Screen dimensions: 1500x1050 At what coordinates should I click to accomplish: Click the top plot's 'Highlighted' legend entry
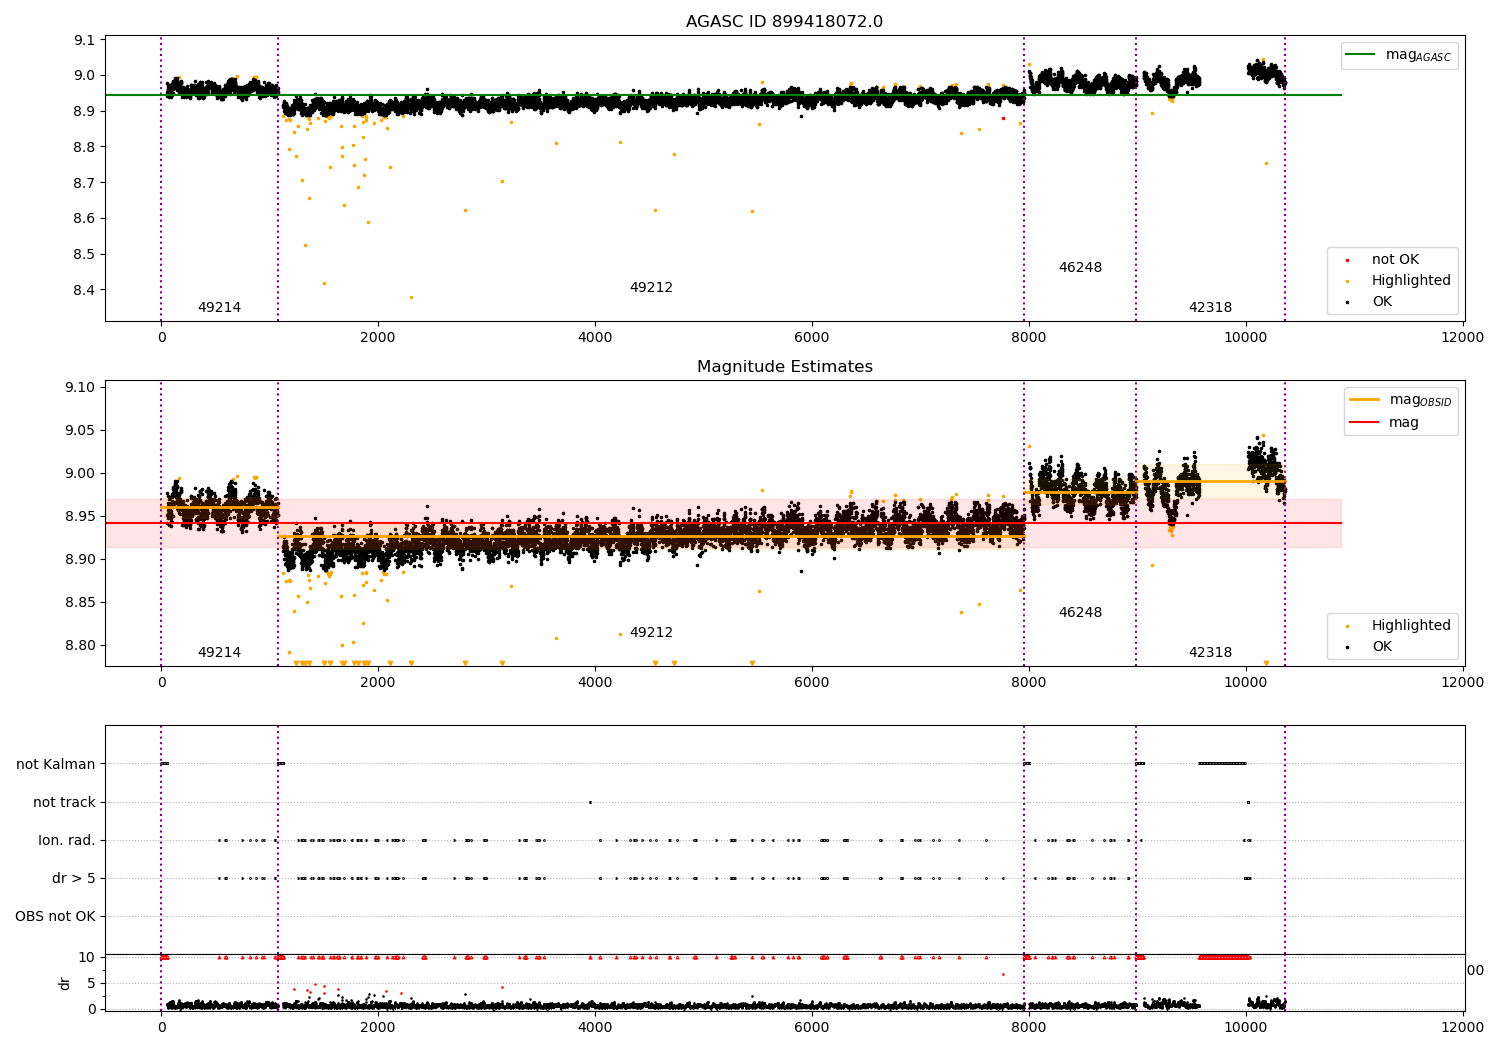pyautogui.click(x=1392, y=281)
